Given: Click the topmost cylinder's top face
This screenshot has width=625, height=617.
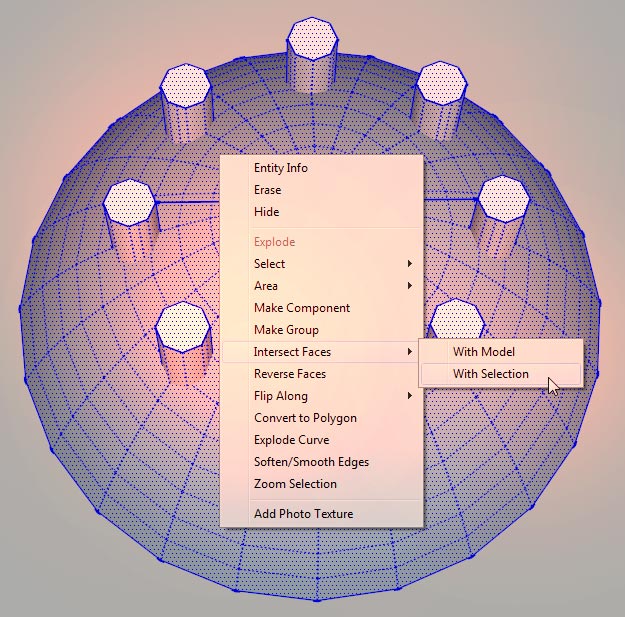Looking at the screenshot, I should (312, 39).
